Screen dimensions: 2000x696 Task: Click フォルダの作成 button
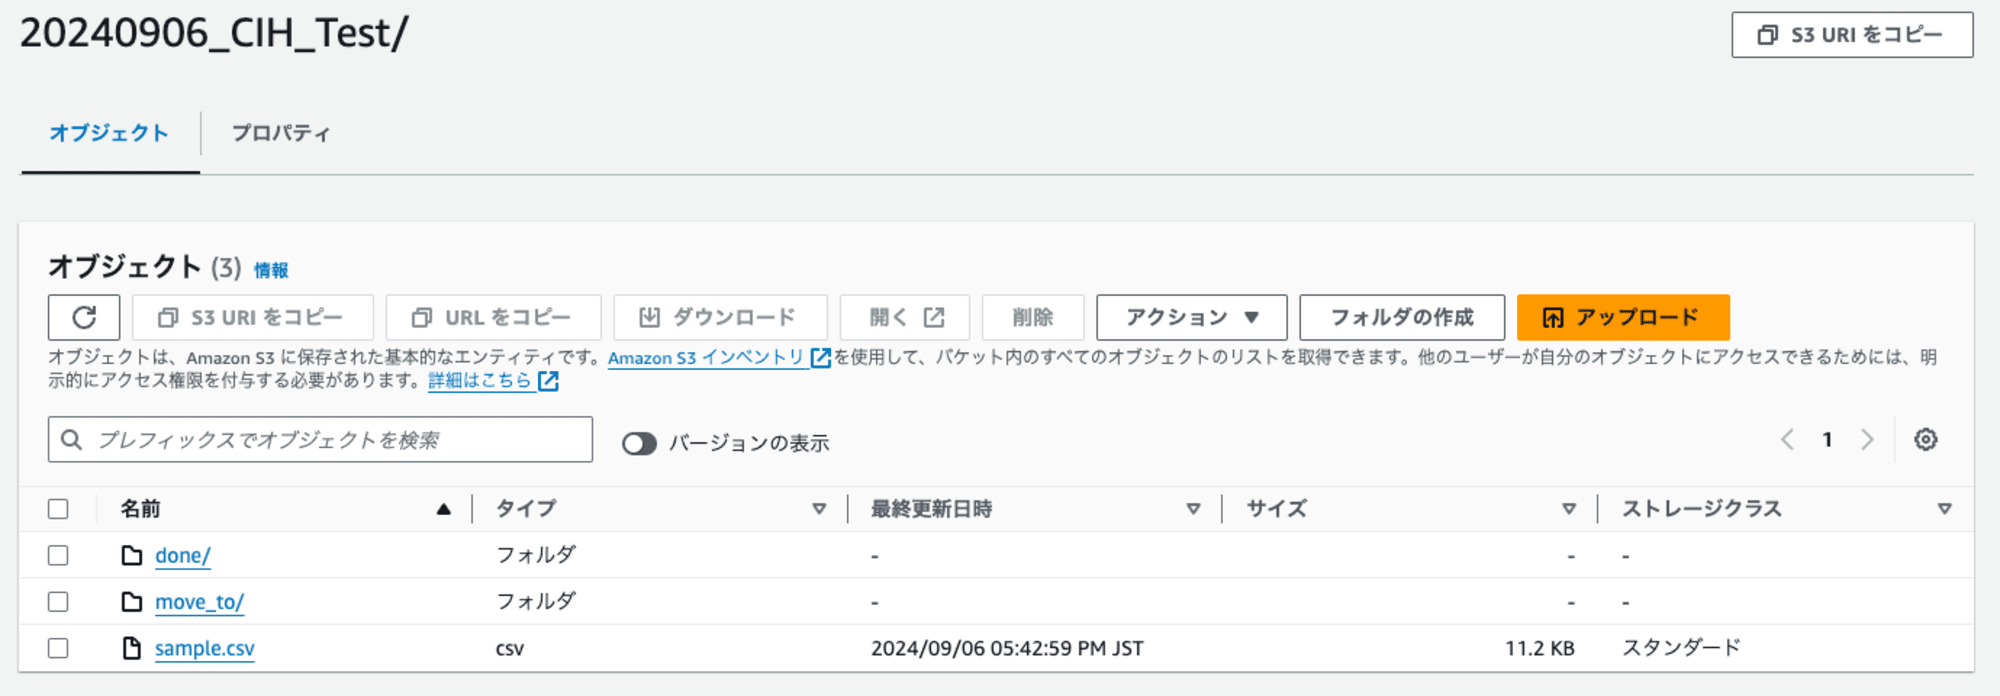click(x=1402, y=318)
